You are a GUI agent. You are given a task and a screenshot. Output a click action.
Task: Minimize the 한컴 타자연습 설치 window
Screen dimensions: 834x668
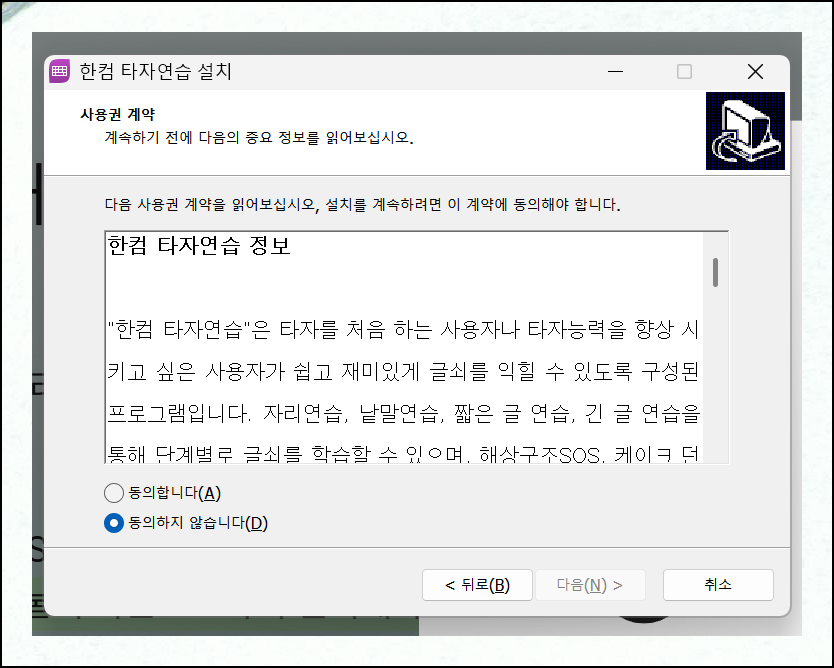click(615, 71)
